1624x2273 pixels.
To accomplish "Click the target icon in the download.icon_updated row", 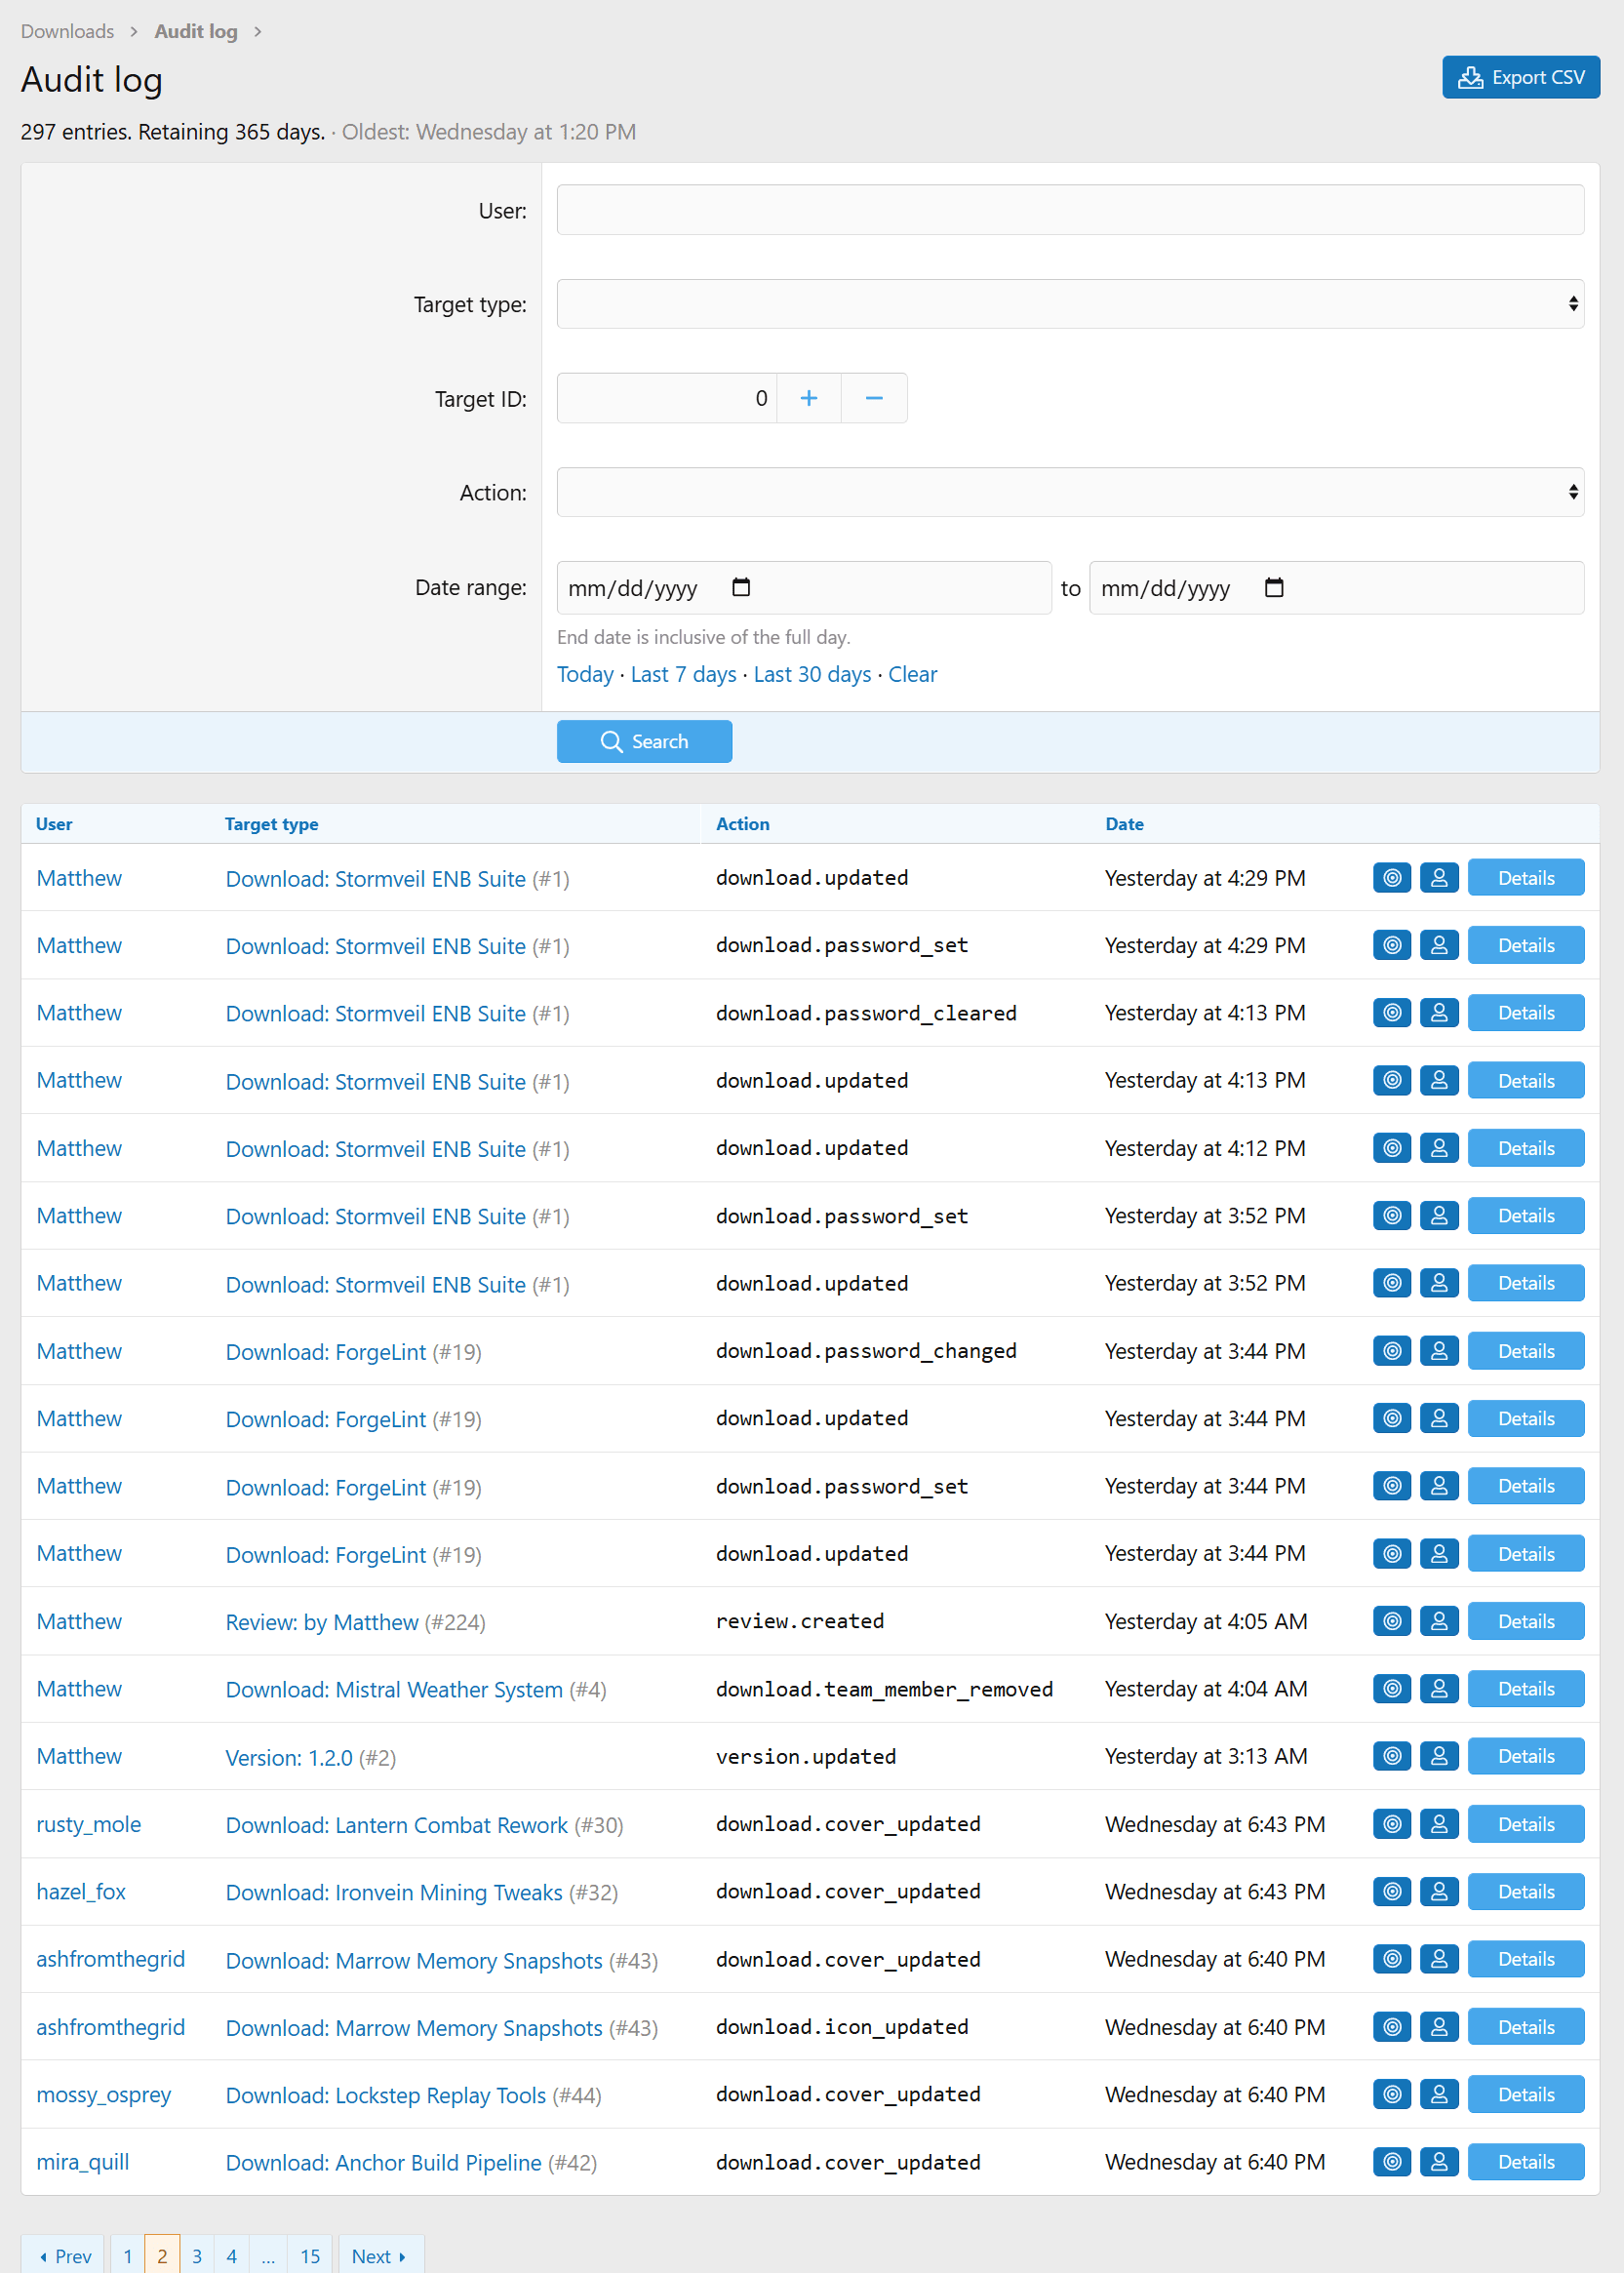I will click(x=1391, y=2026).
